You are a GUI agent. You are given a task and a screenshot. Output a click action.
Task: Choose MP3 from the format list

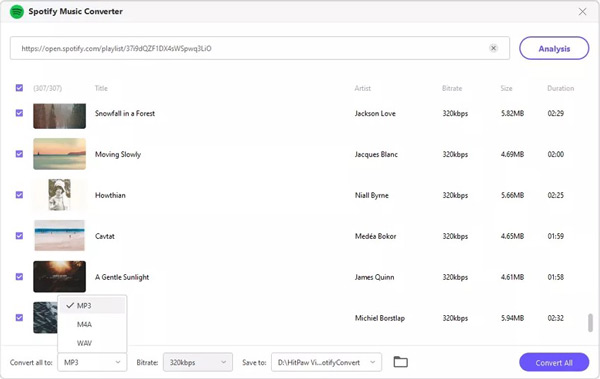point(92,305)
